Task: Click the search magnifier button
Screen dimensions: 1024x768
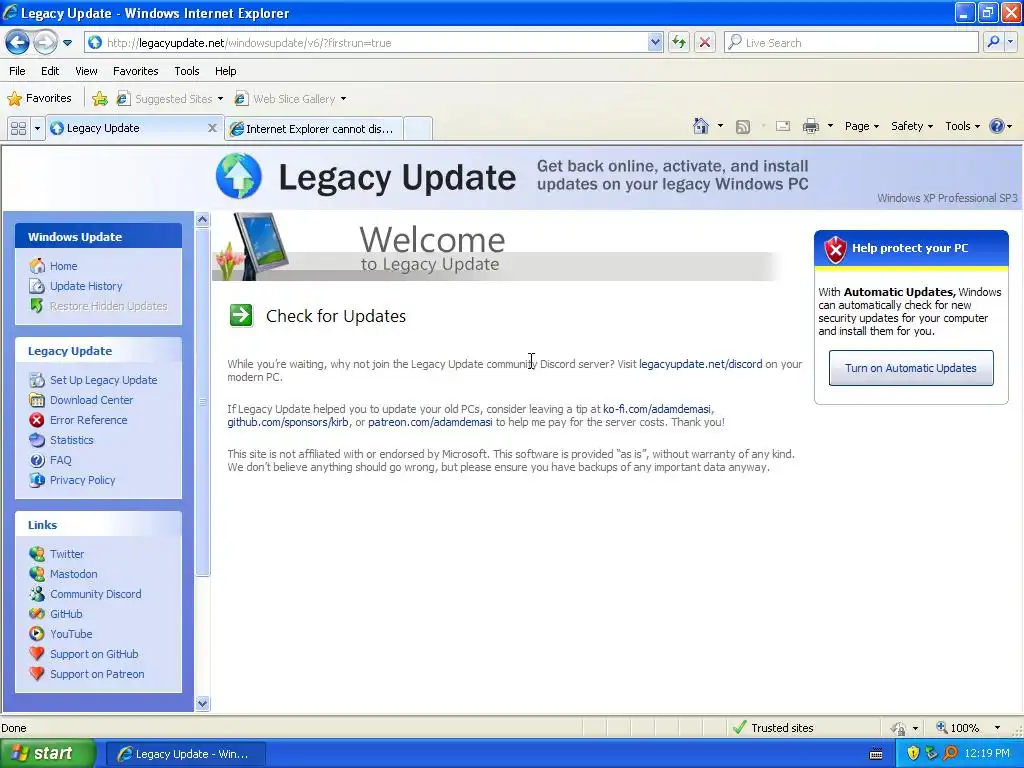Action: tap(993, 43)
